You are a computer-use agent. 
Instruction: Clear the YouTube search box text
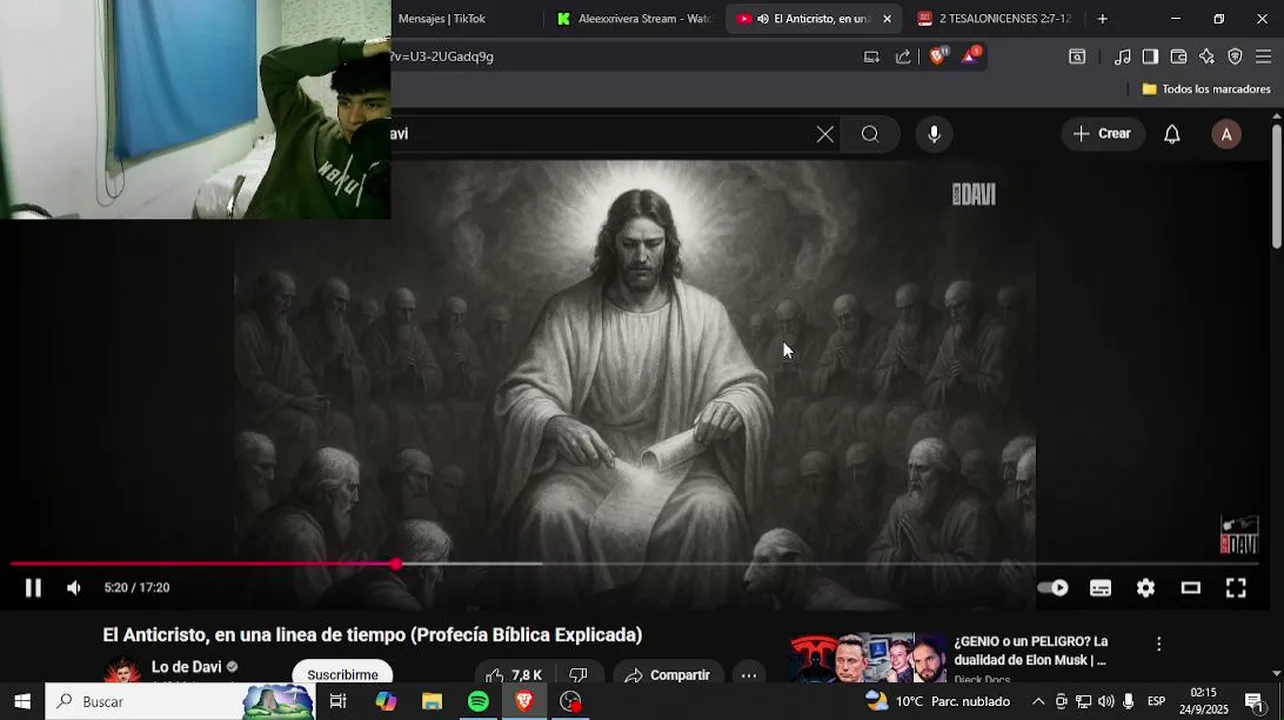coord(825,134)
